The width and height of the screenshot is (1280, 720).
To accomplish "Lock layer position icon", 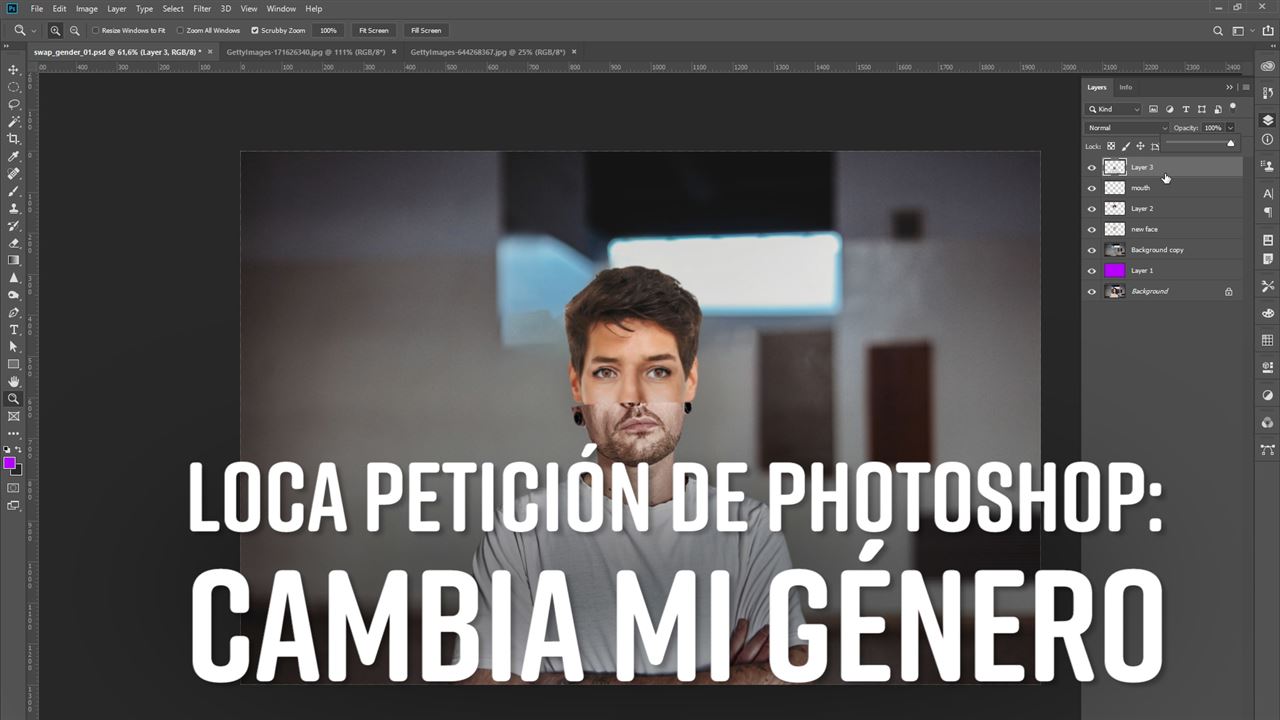I will [1140, 146].
